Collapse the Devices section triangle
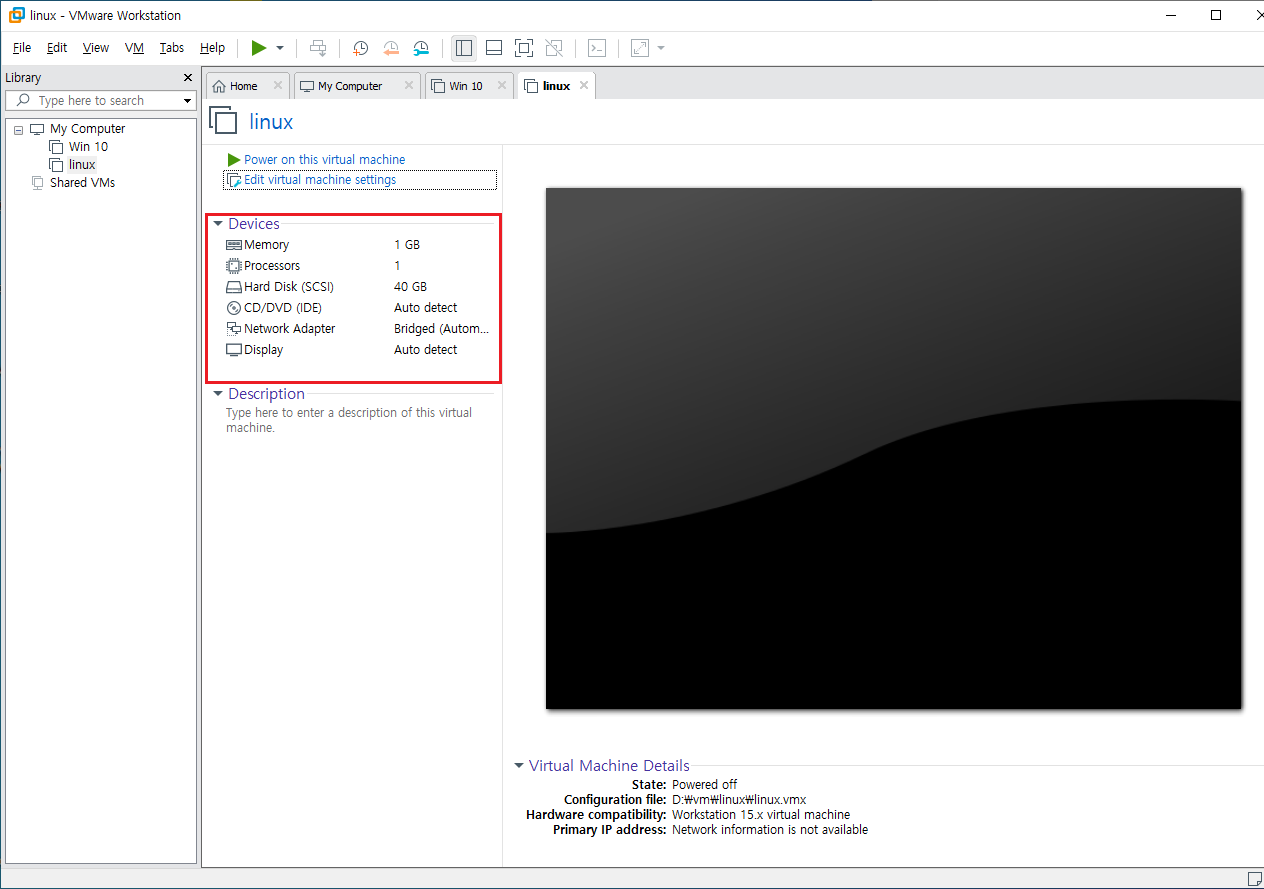The width and height of the screenshot is (1264, 889). (218, 224)
